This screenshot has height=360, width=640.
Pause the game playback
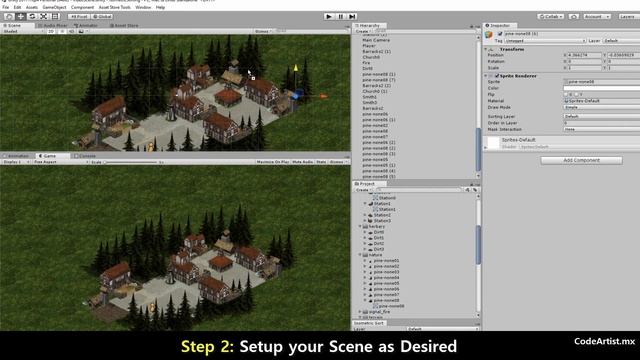340,16
